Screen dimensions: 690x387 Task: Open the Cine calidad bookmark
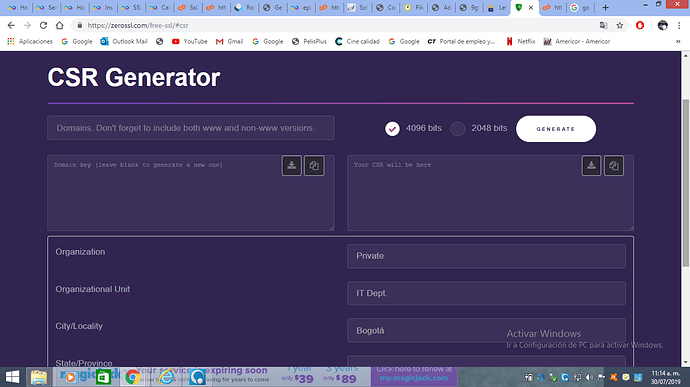coord(357,41)
